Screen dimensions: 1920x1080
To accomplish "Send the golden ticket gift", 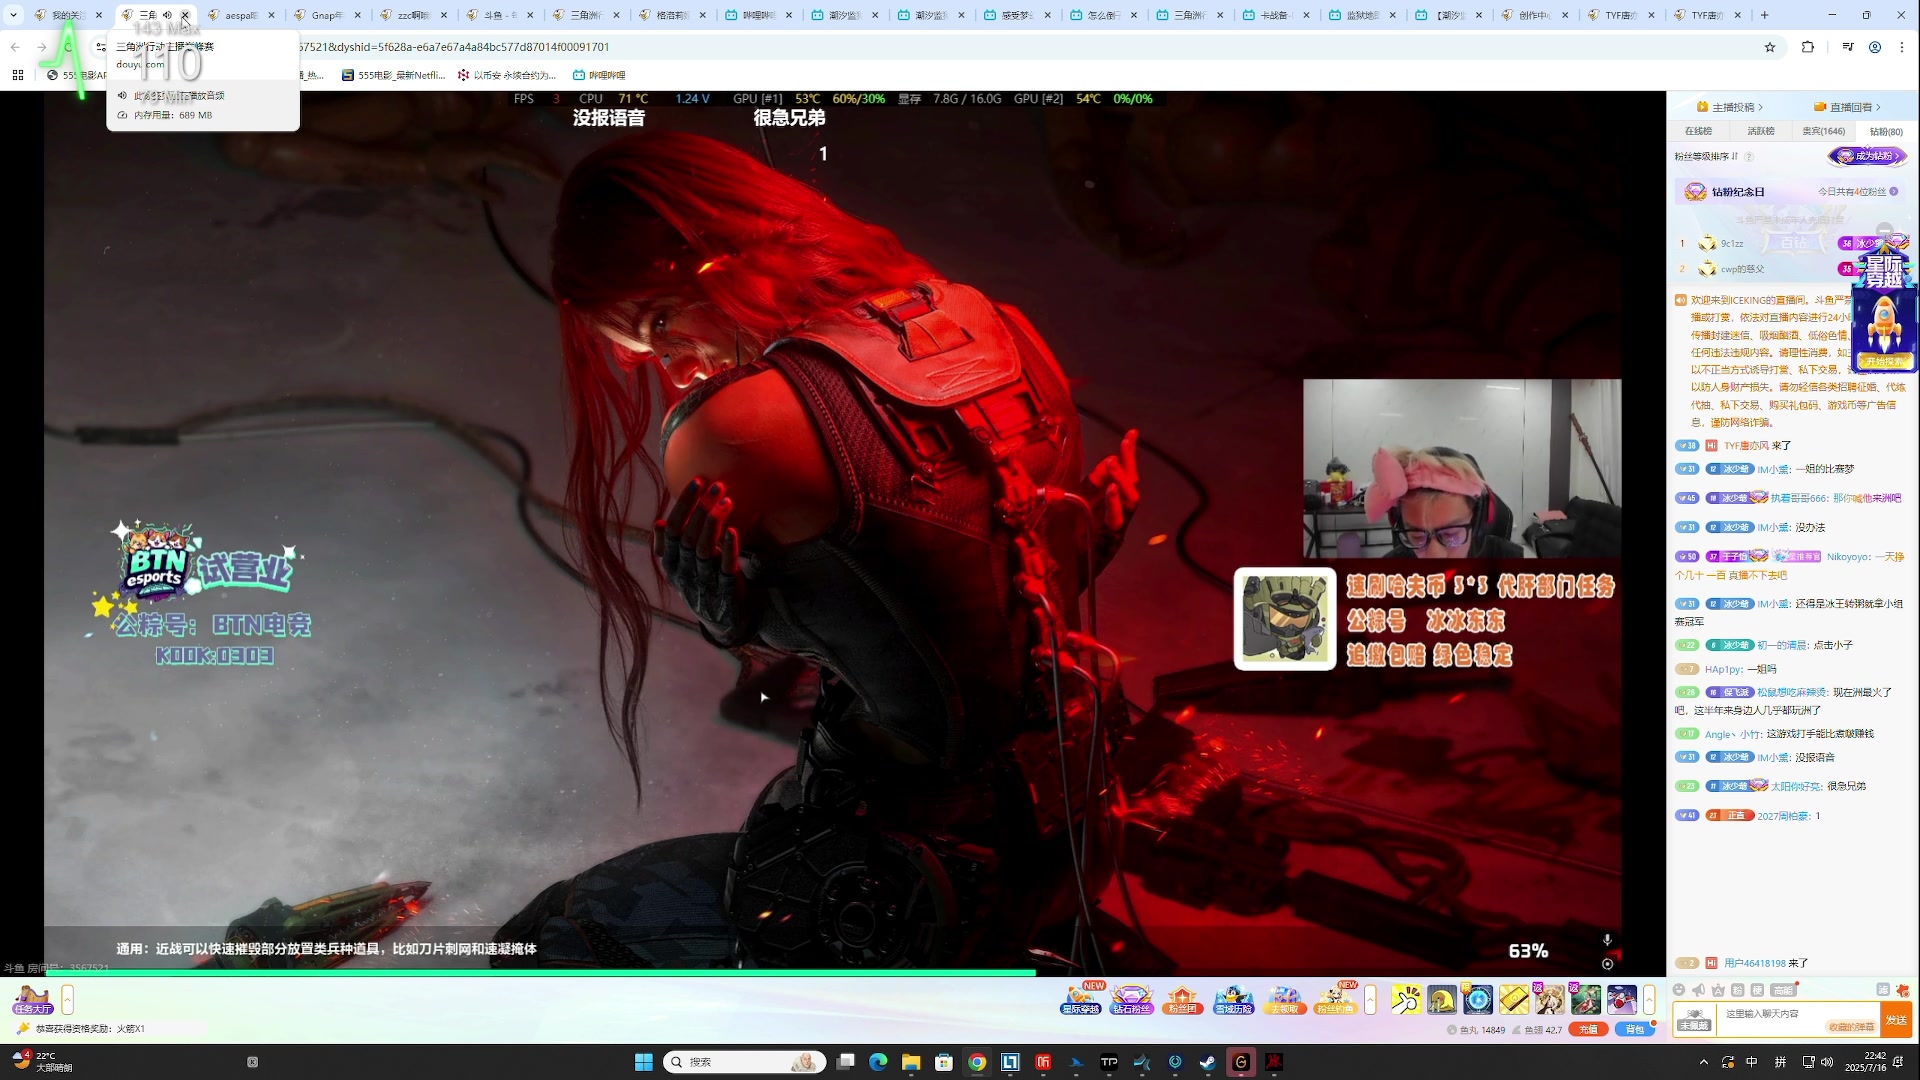I will point(1514,999).
